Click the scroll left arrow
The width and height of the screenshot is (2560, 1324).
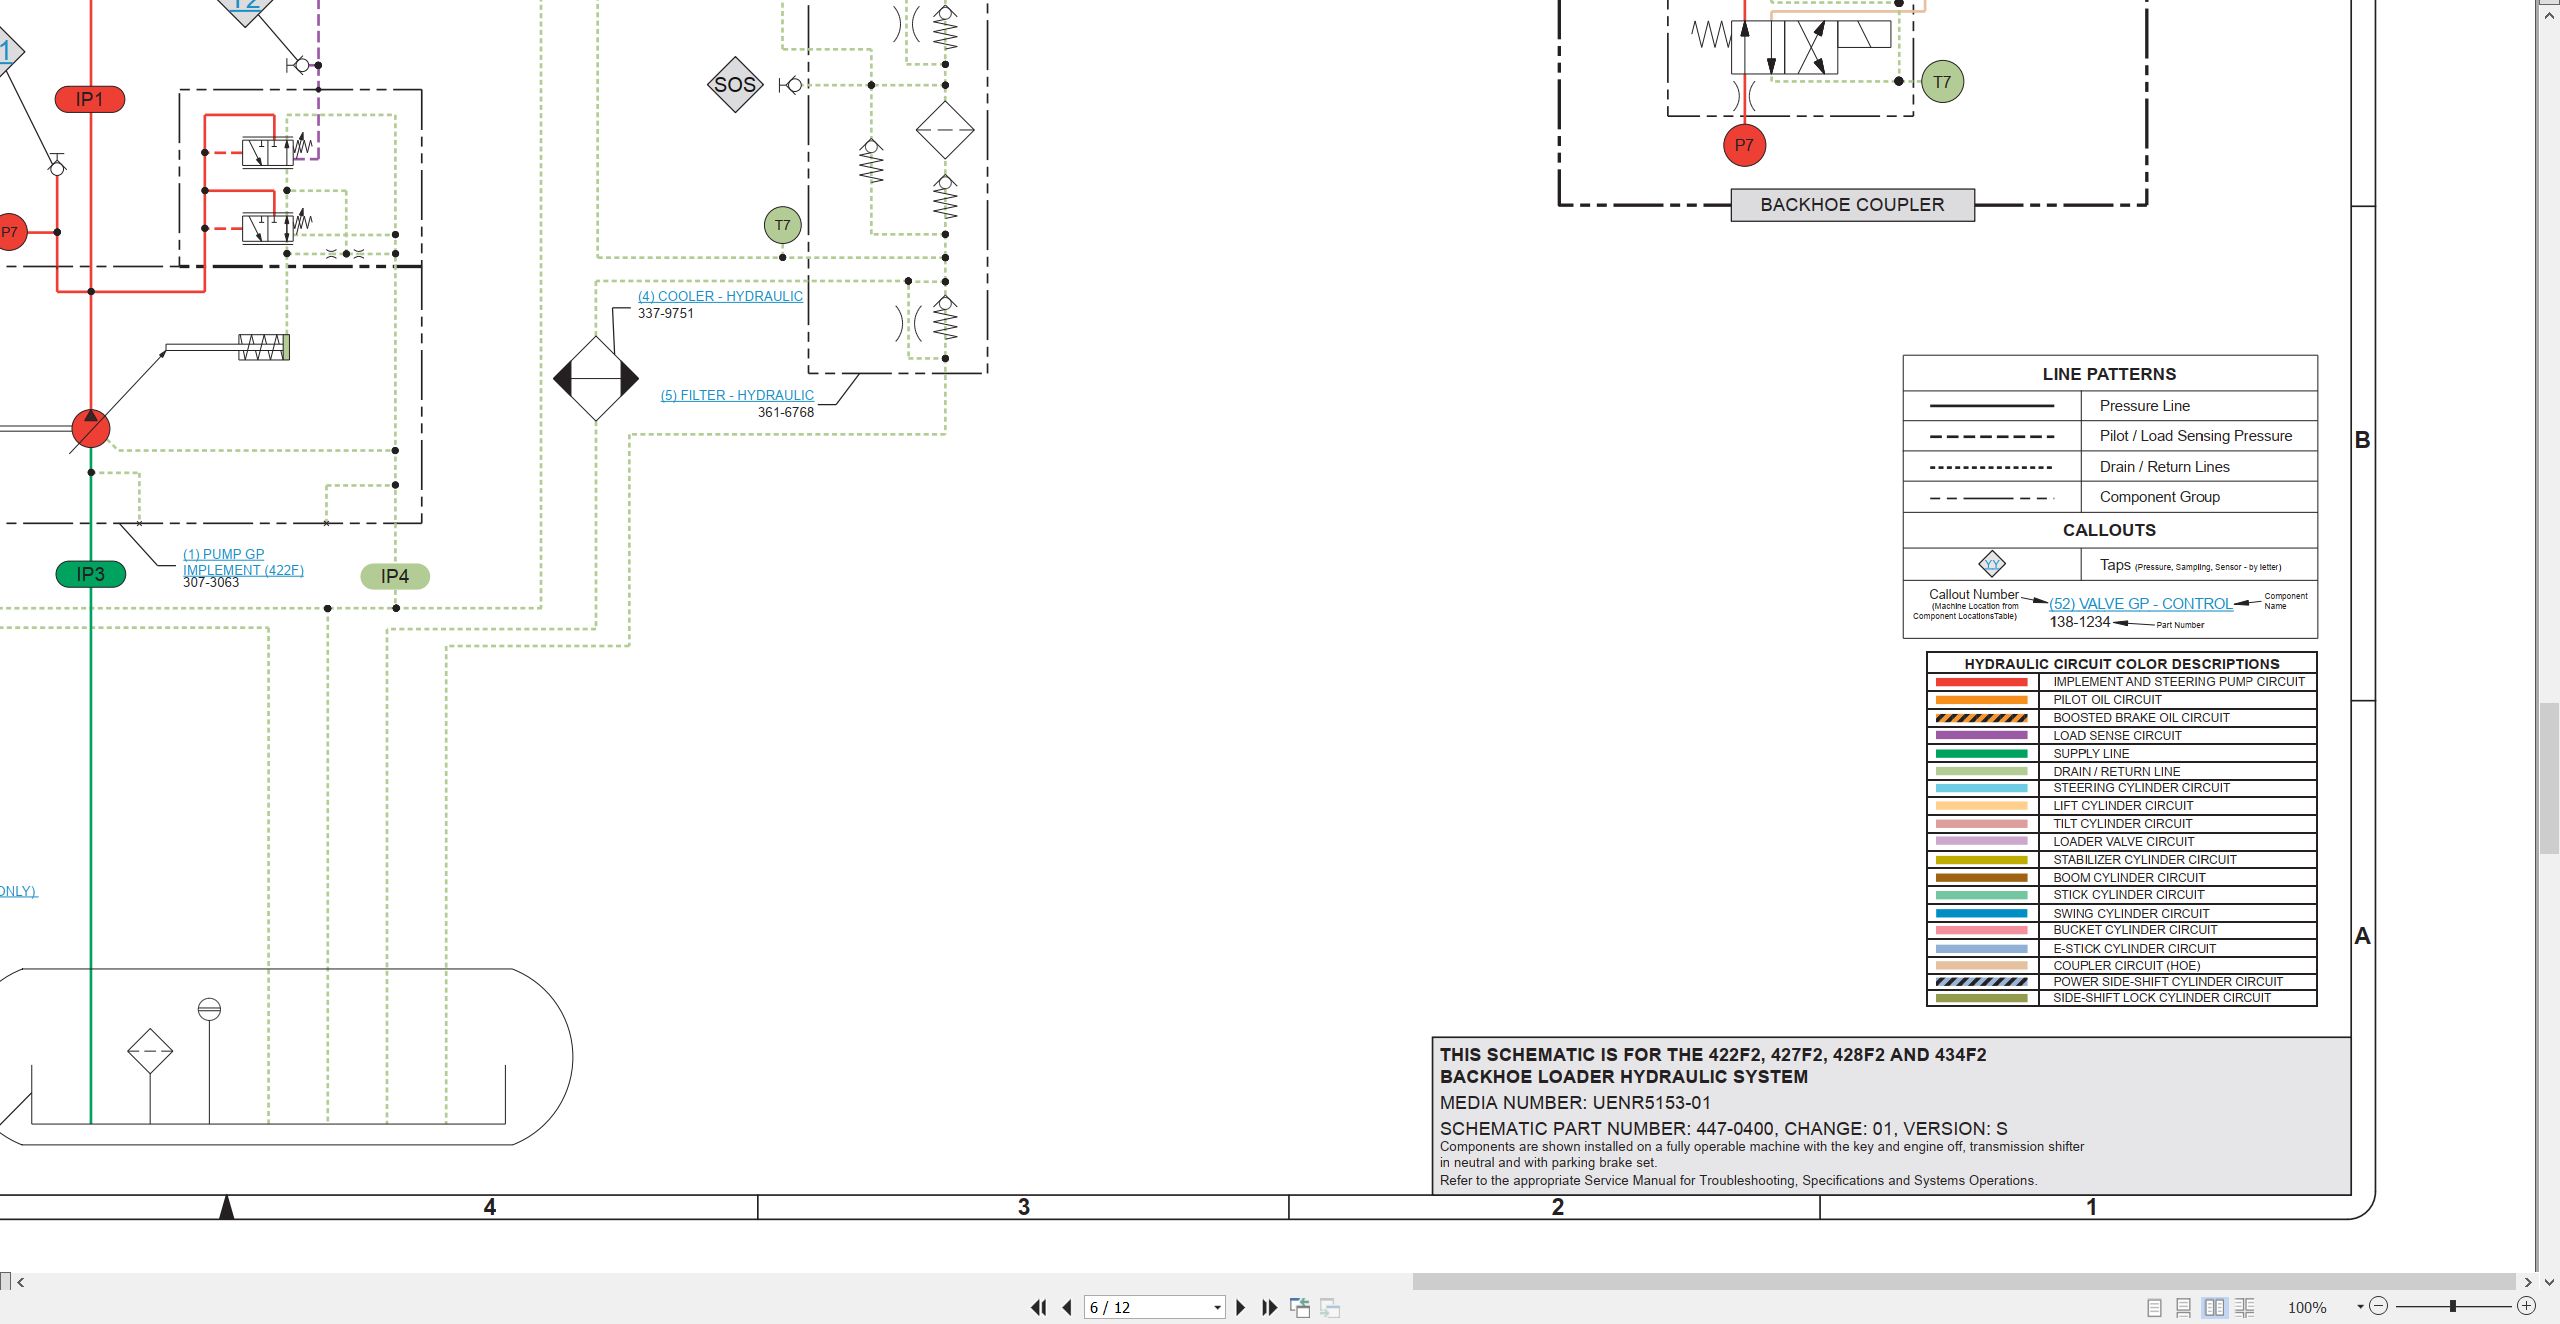(21, 1282)
